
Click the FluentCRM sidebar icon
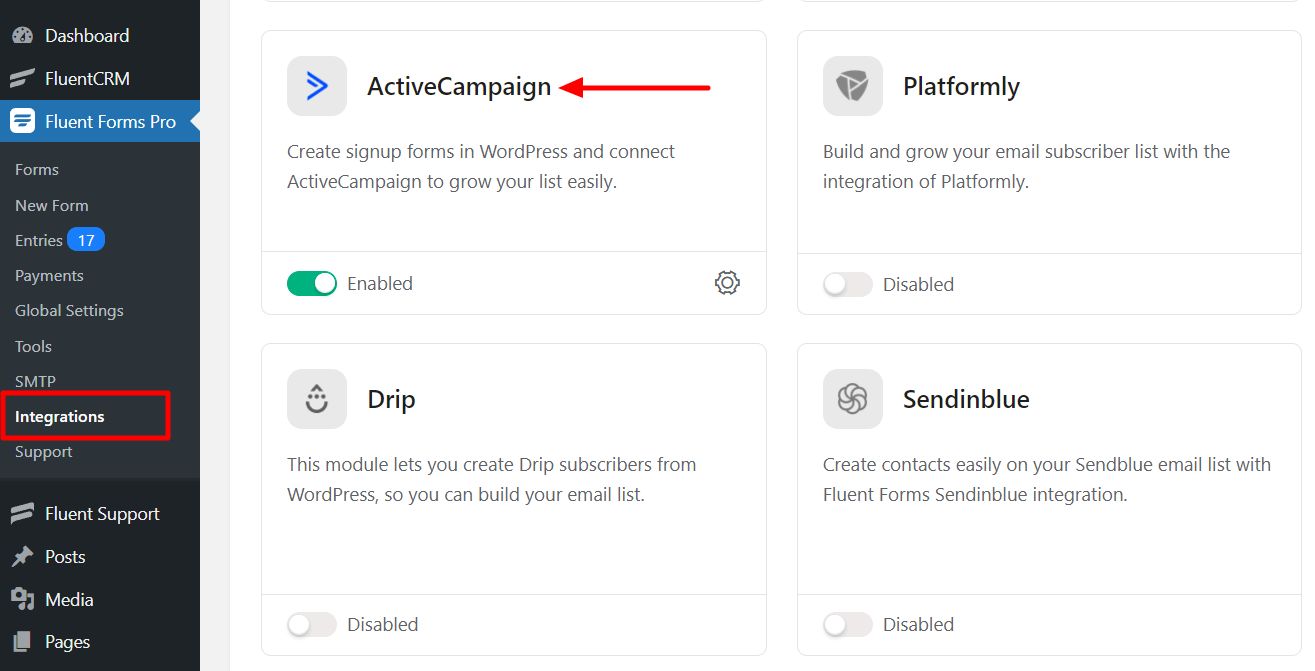click(x=22, y=79)
